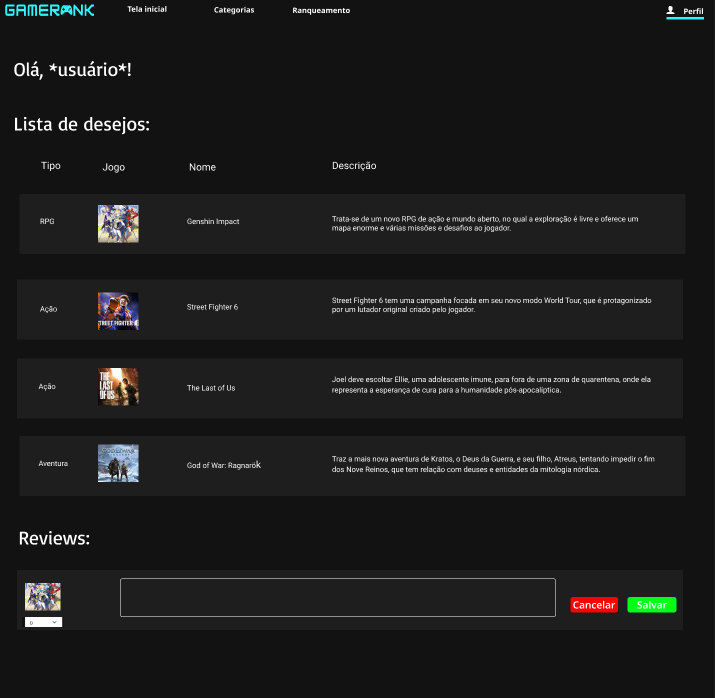Click "Ação" type in Street Fighter 6 row

point(48,309)
